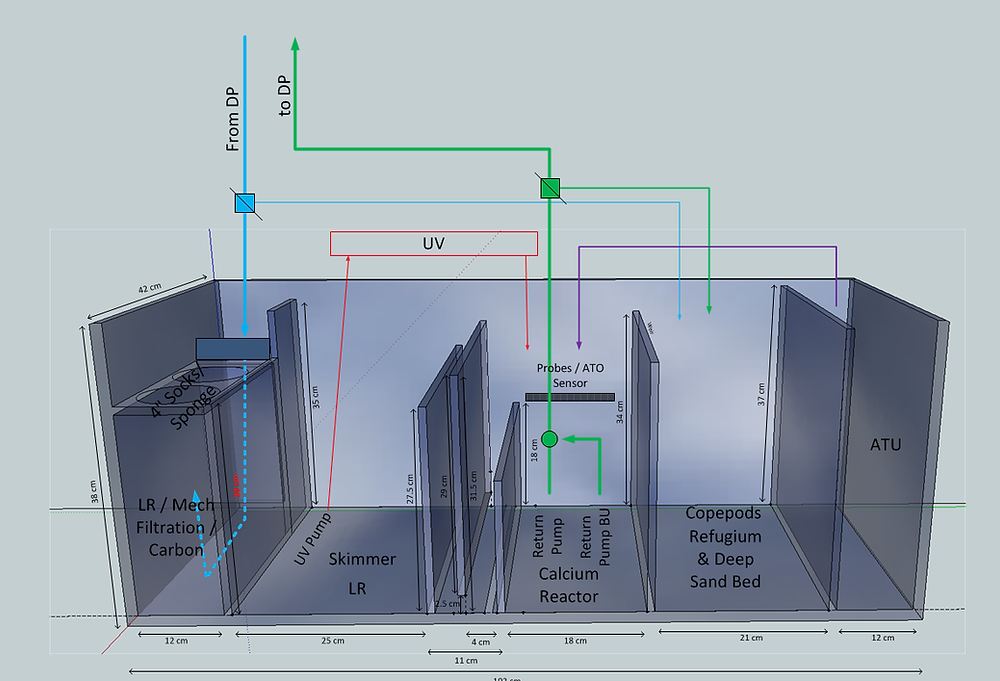Click the '37 cm' baffle dimension
Viewport: 1000px width, 681px height.
coord(761,394)
